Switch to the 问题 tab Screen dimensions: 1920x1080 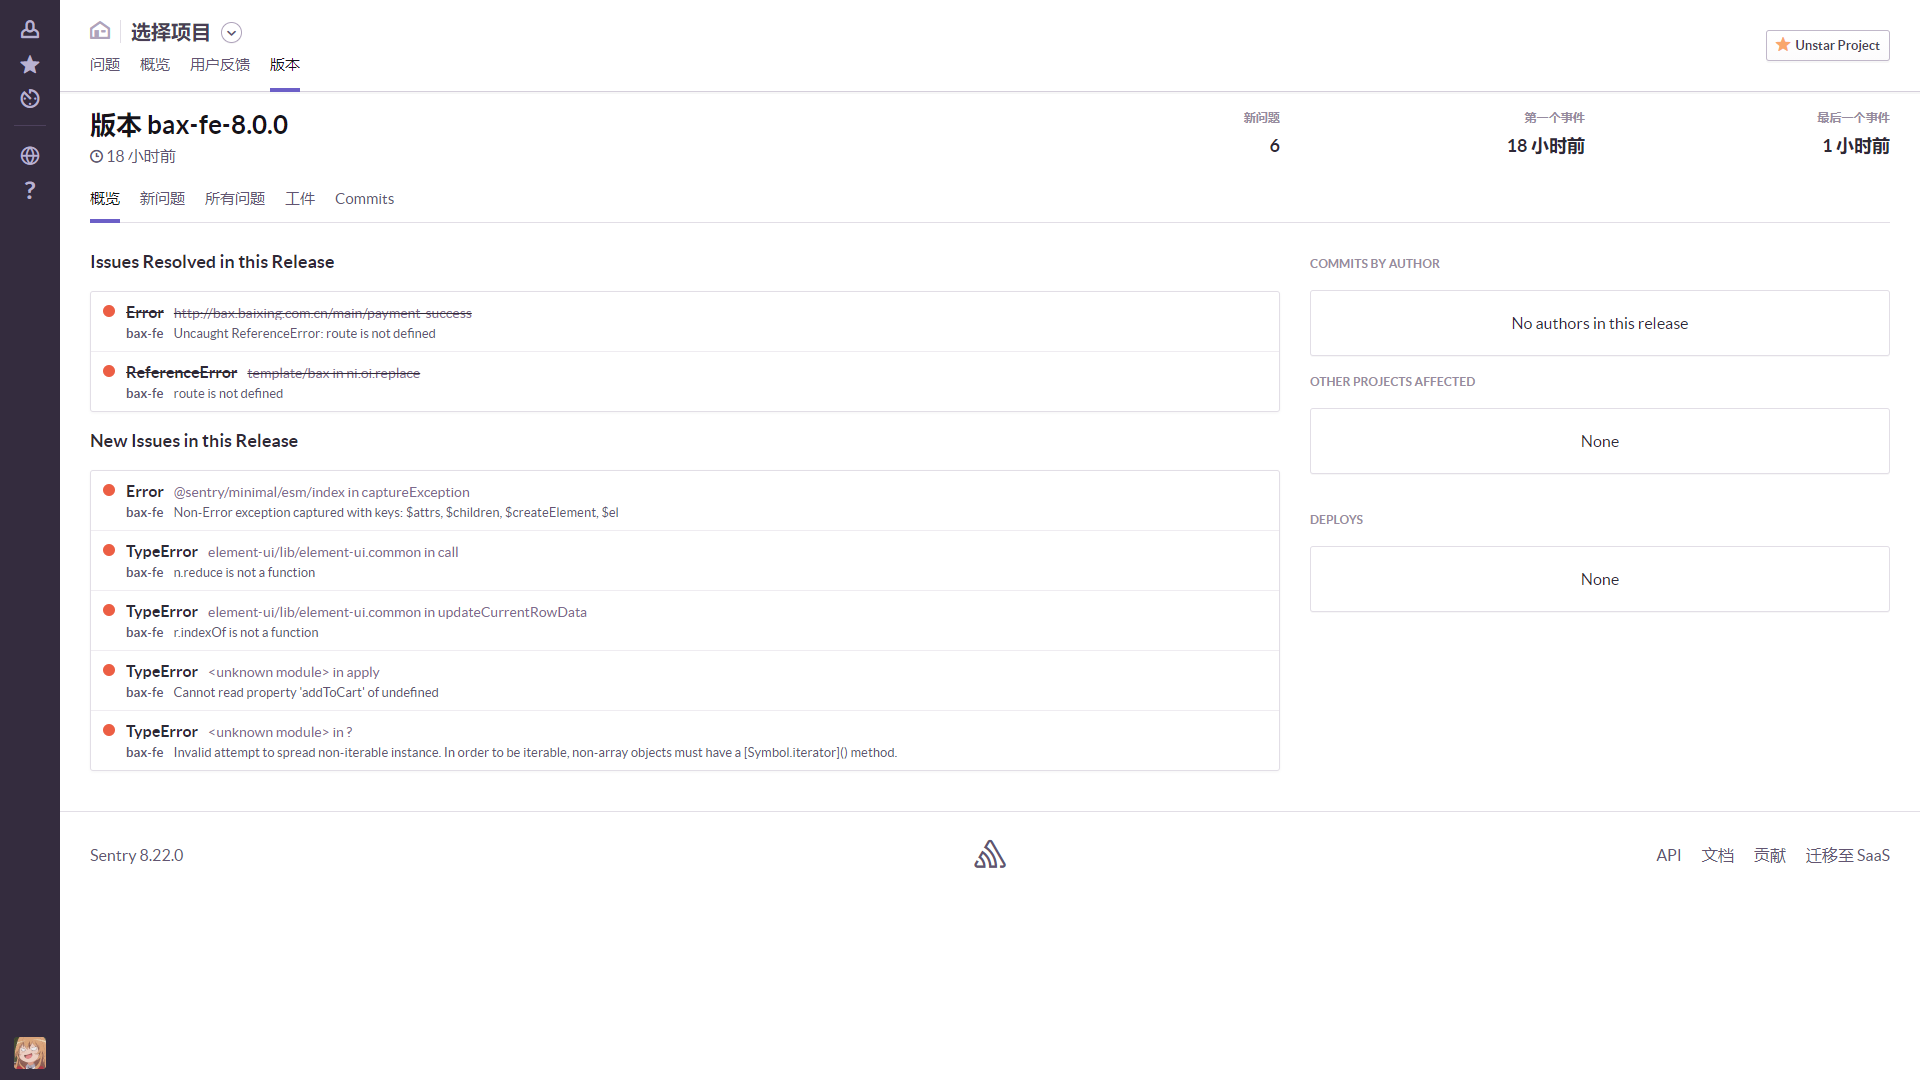(x=105, y=65)
